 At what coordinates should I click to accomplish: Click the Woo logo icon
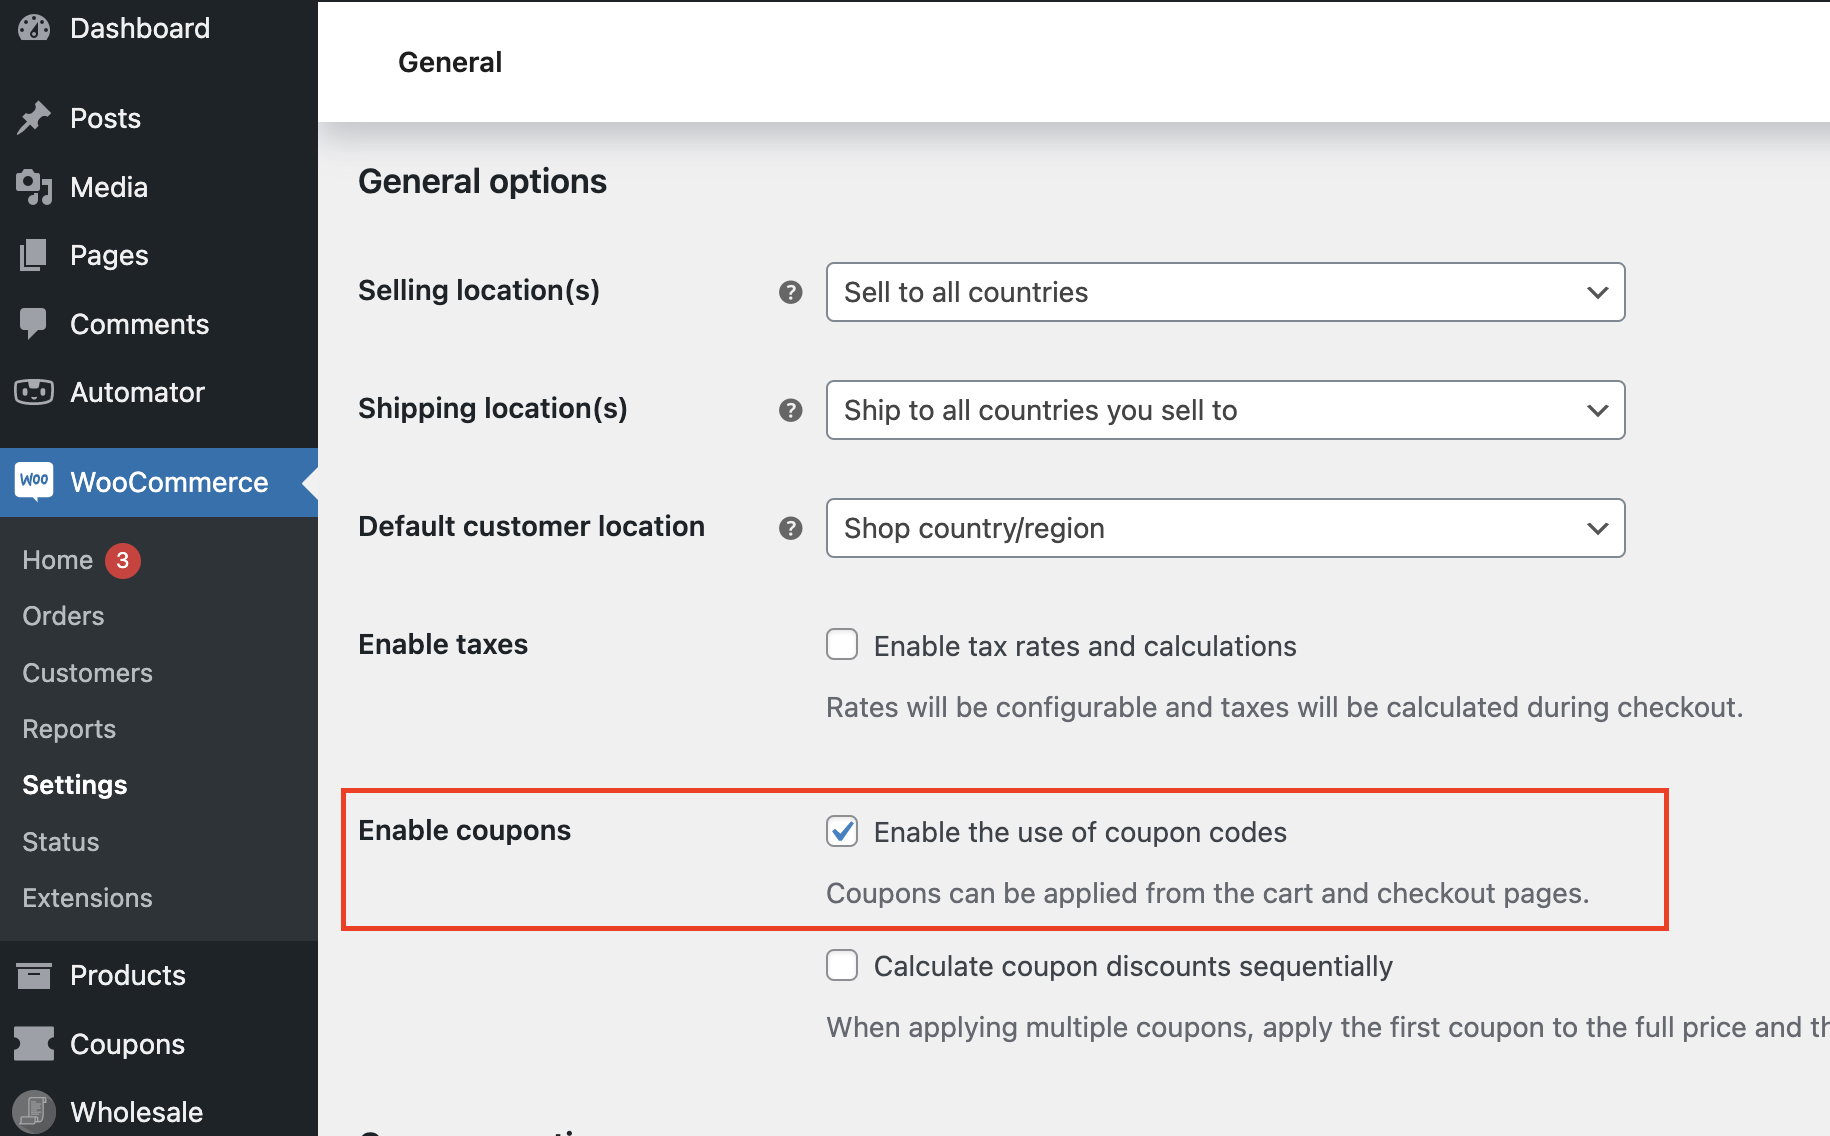(34, 481)
